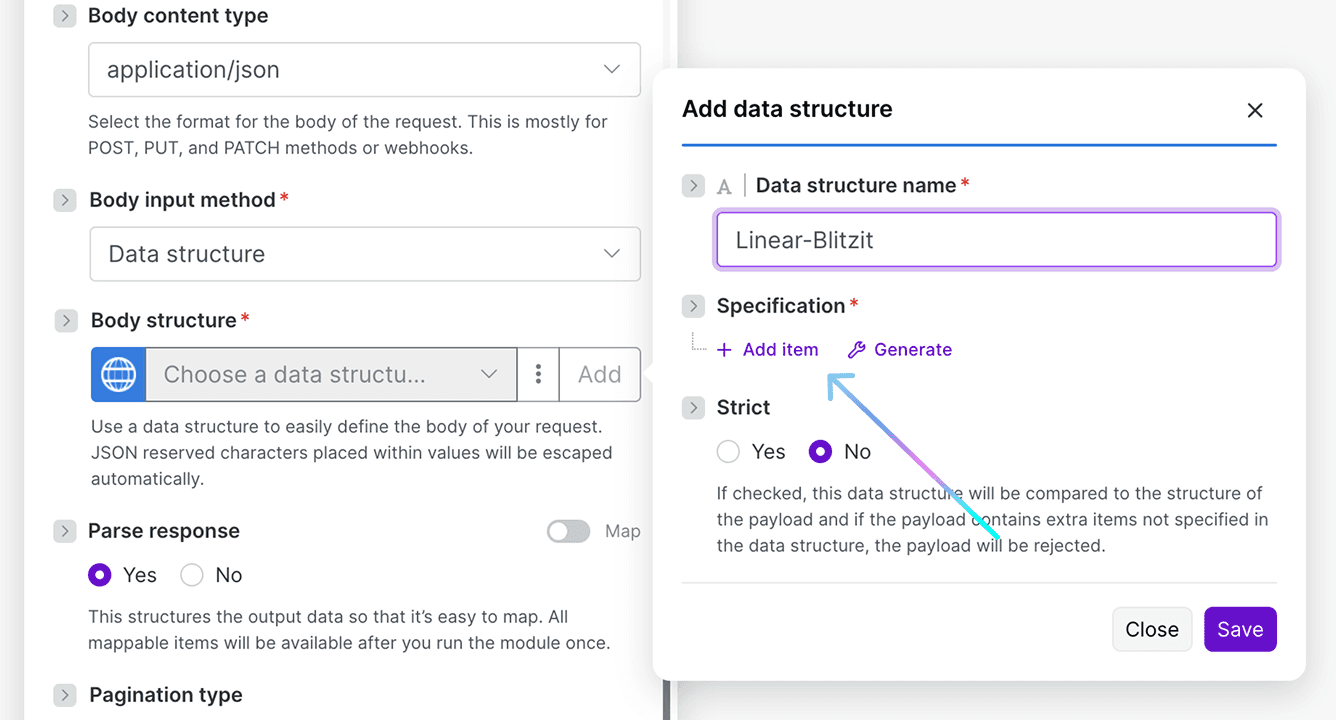This screenshot has width=1336, height=720.
Task: Open the Body input method dropdown
Action: point(364,254)
